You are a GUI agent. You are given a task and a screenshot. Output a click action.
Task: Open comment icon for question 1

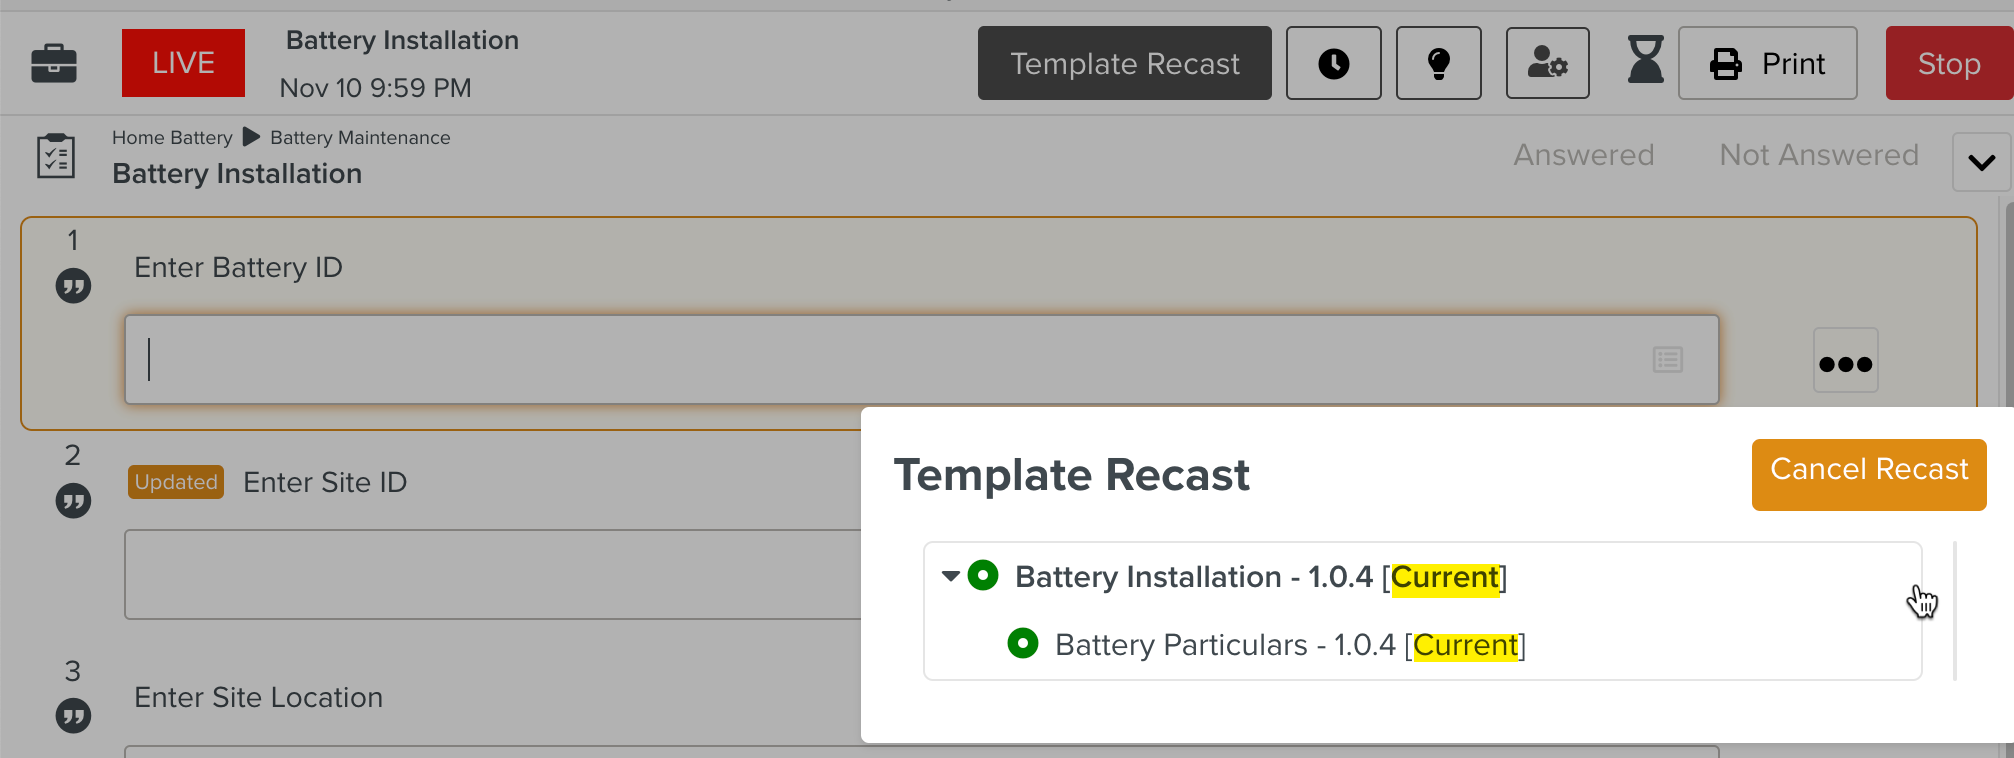[x=73, y=286]
